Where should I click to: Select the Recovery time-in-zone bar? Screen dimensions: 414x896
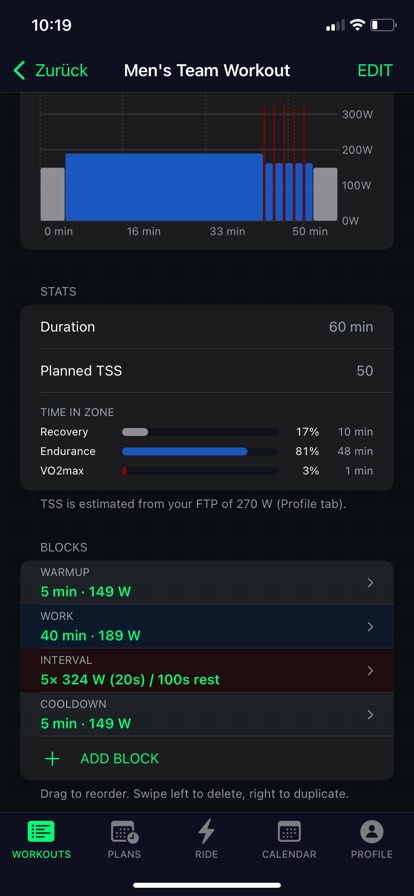(200, 432)
